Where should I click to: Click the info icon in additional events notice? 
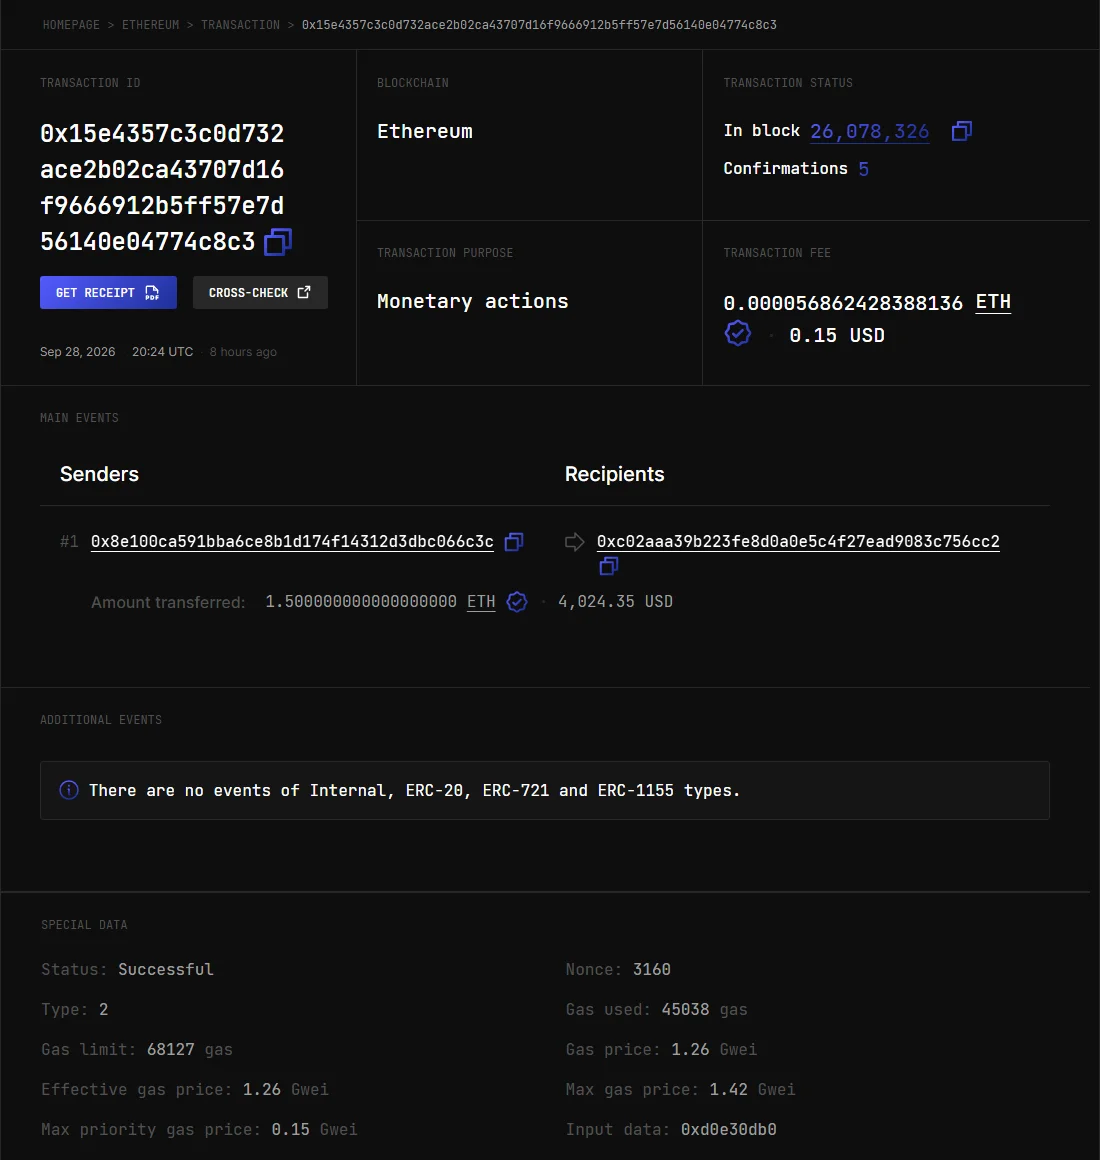69,790
